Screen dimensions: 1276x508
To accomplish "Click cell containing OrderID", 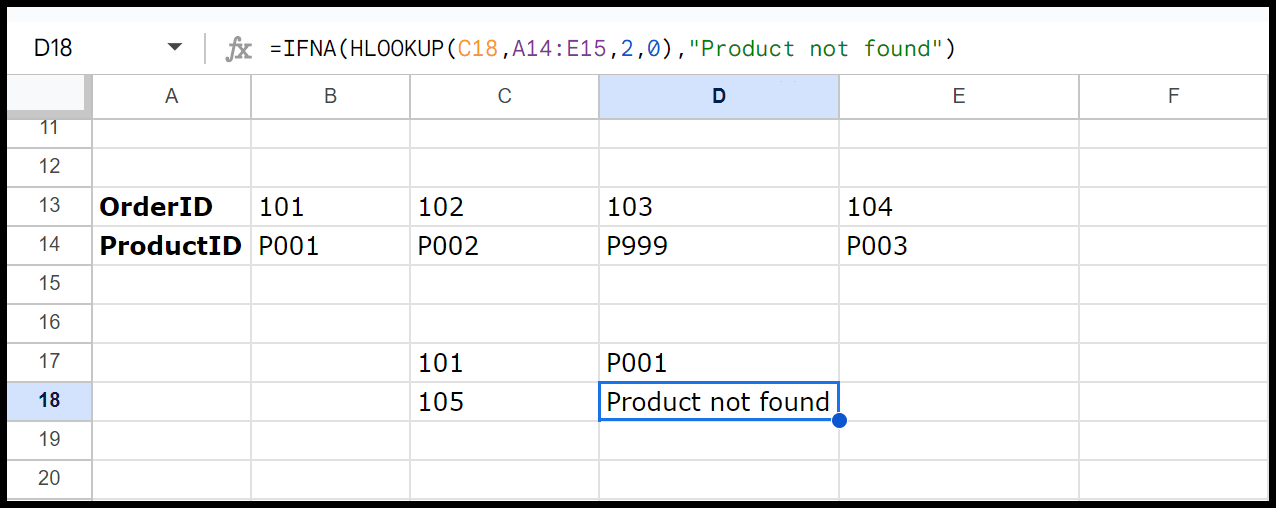I will click(x=171, y=207).
